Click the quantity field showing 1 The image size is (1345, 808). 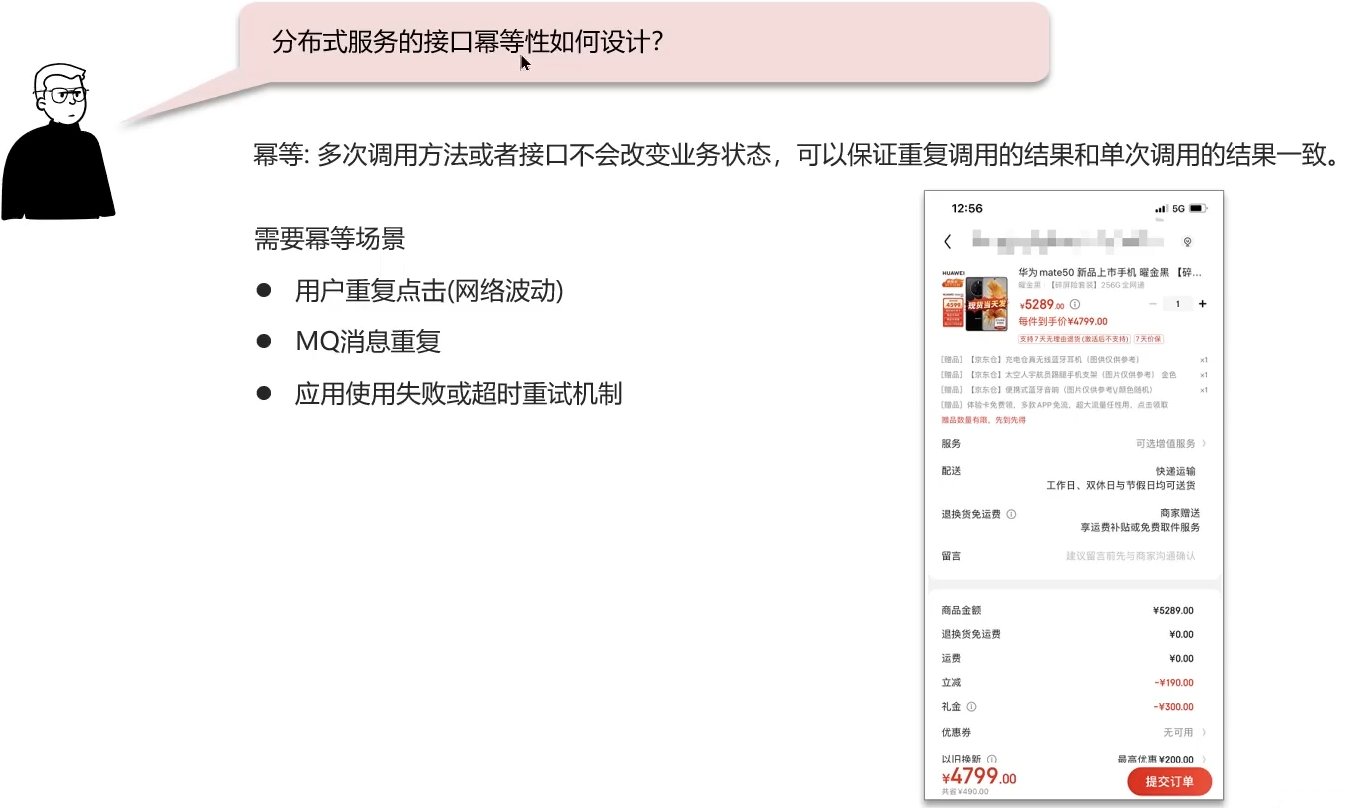pos(1178,304)
